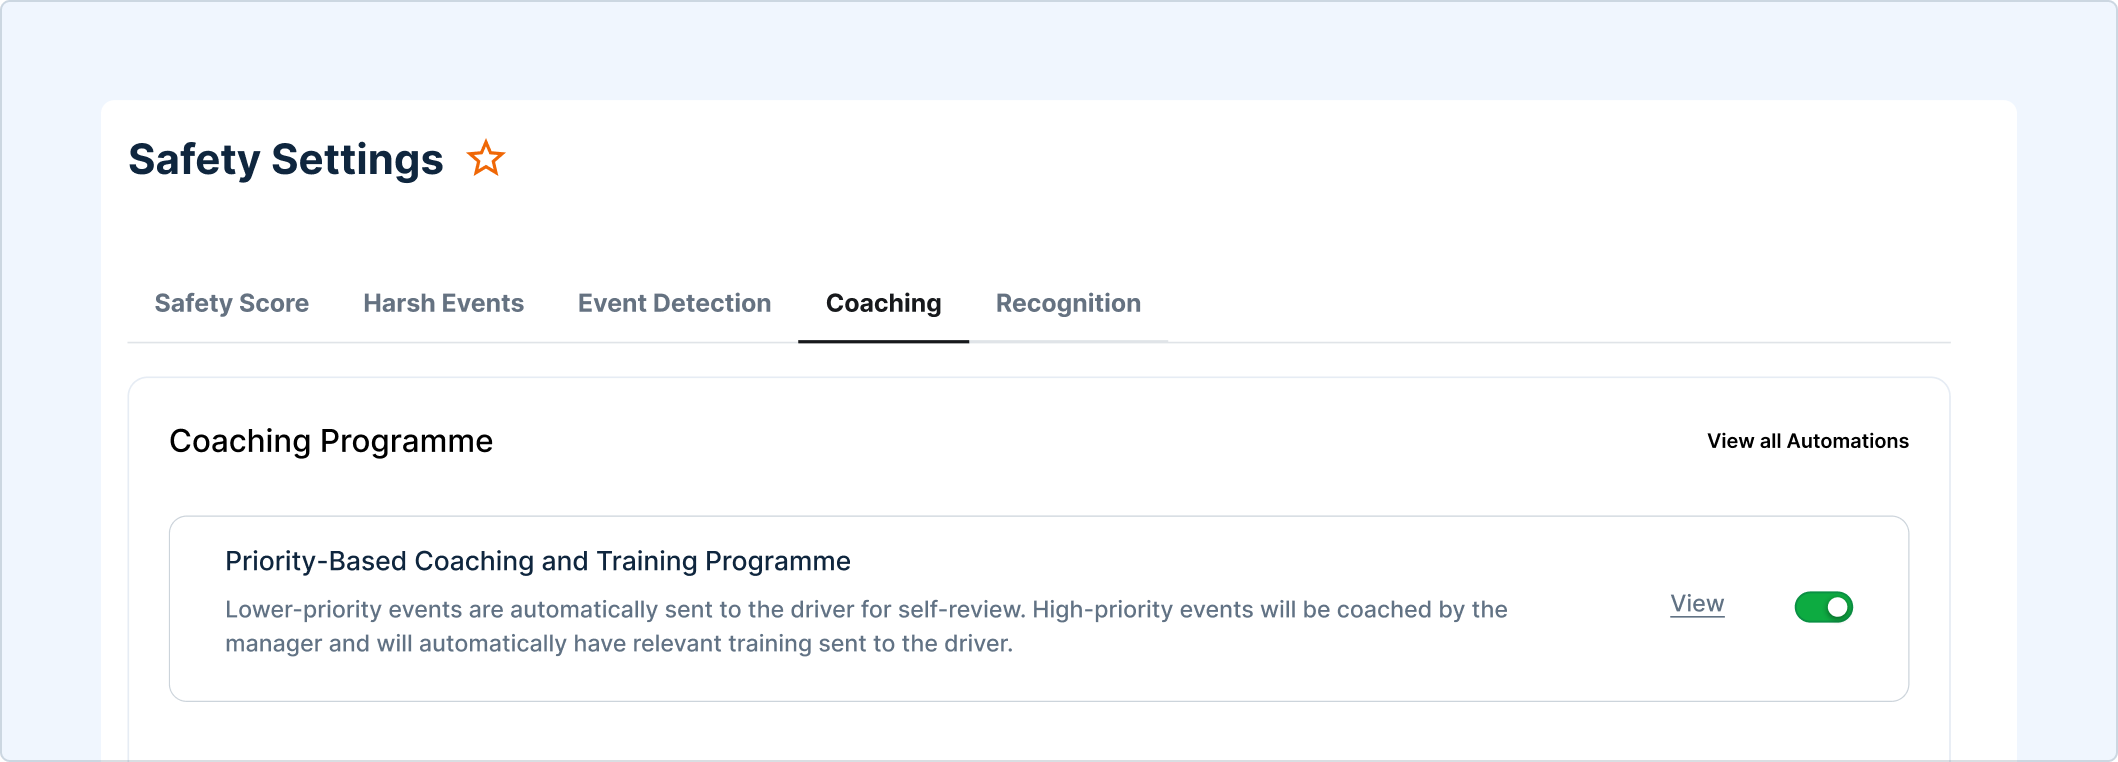Go to the Recognition tab
Screen dimensions: 2118x762
point(1067,303)
